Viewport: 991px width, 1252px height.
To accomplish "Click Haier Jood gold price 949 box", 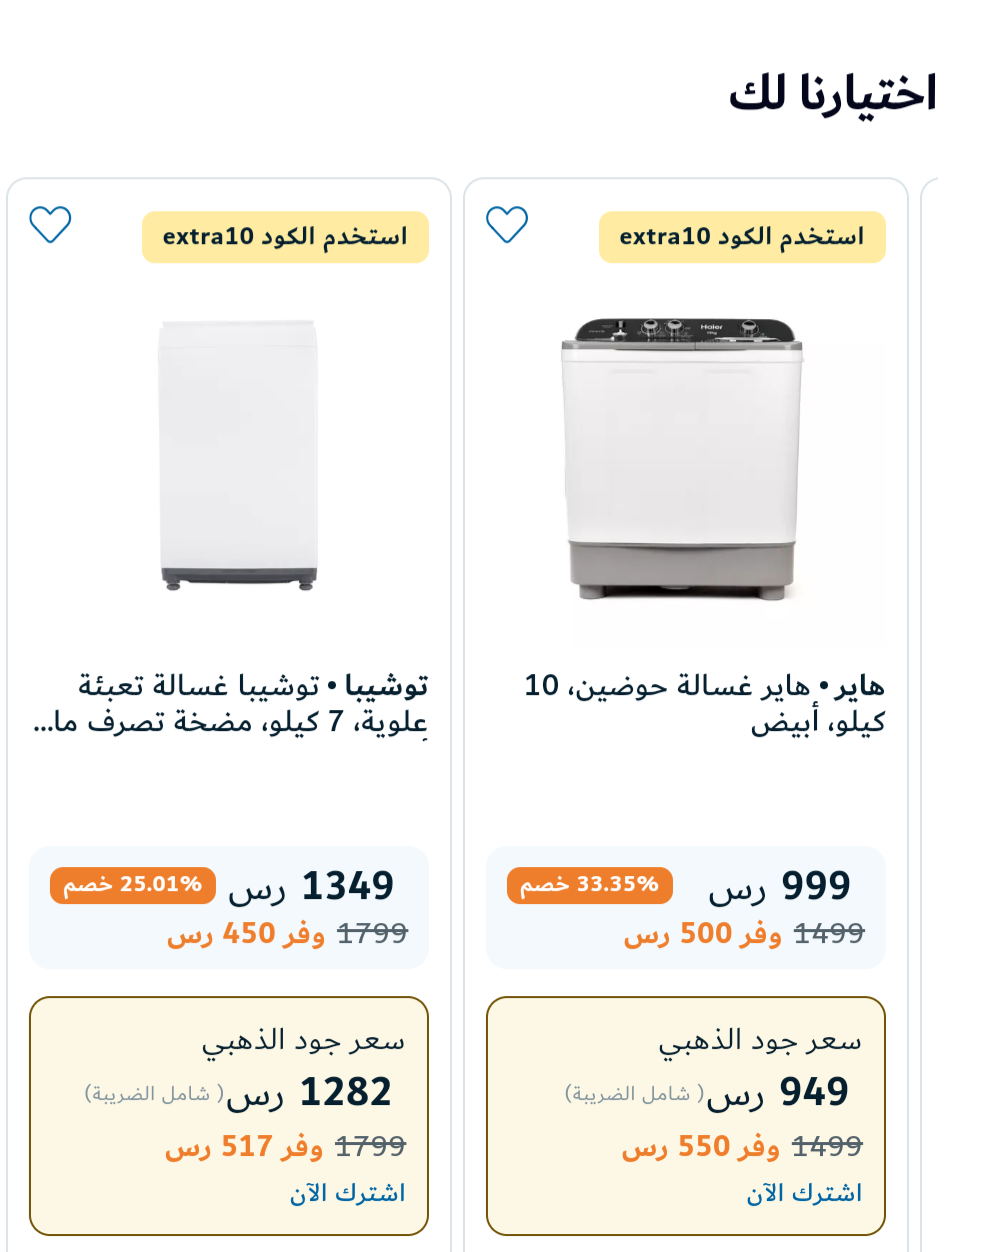I will pos(686,1116).
